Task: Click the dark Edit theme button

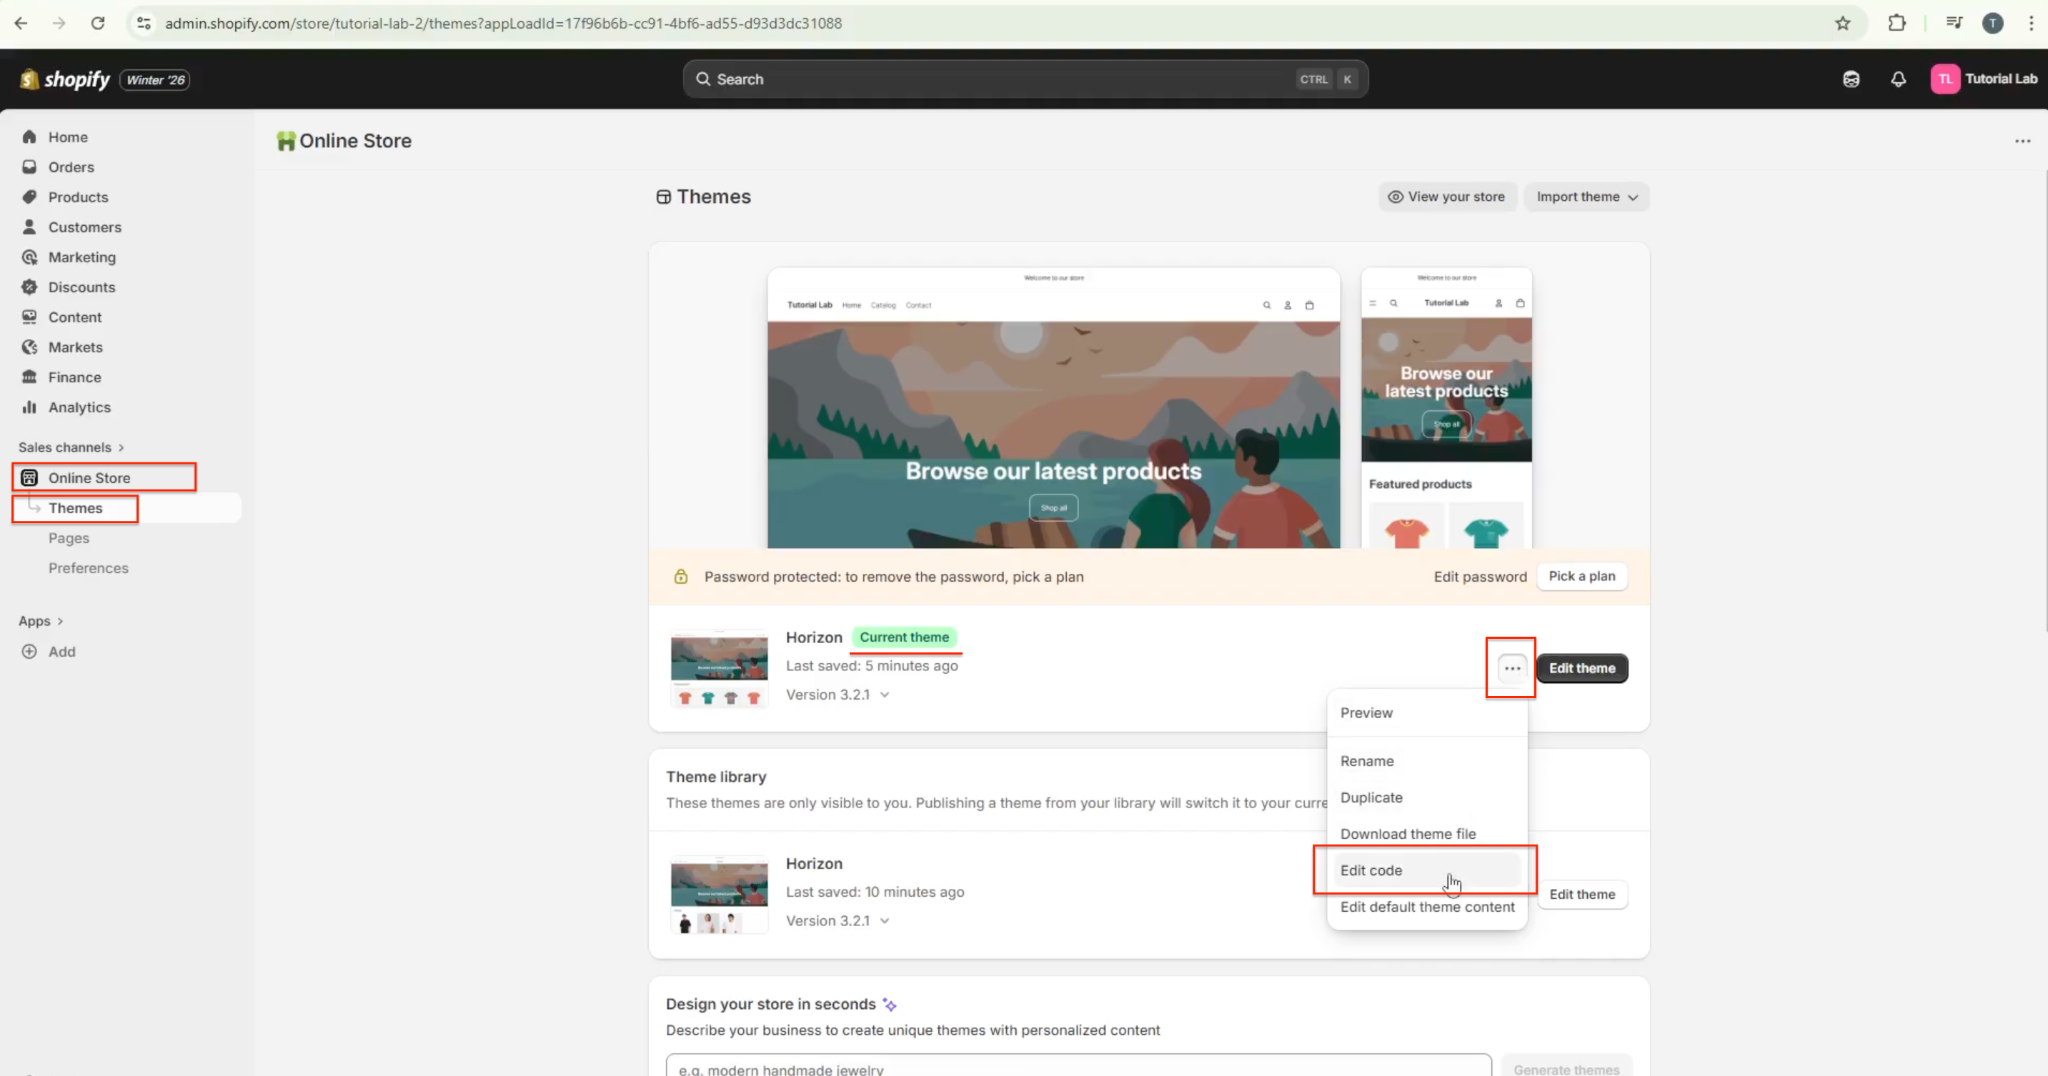Action: tap(1582, 668)
